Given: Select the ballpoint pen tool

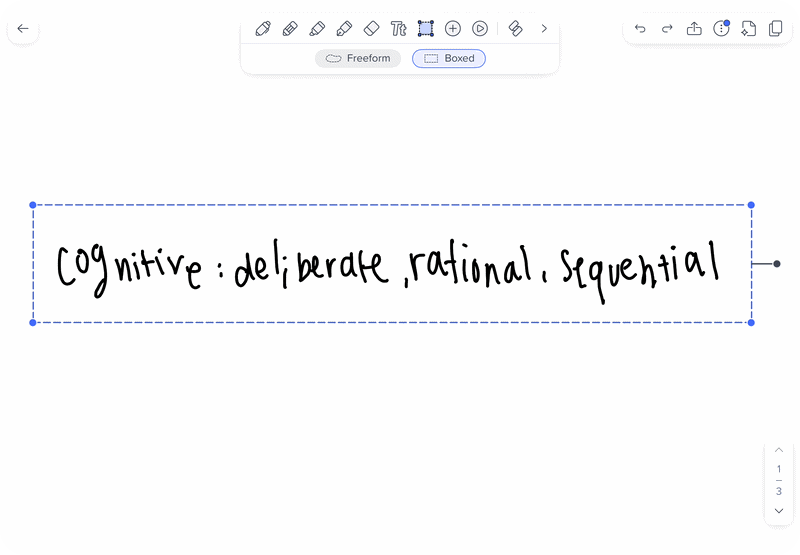Looking at the screenshot, I should [x=263, y=29].
